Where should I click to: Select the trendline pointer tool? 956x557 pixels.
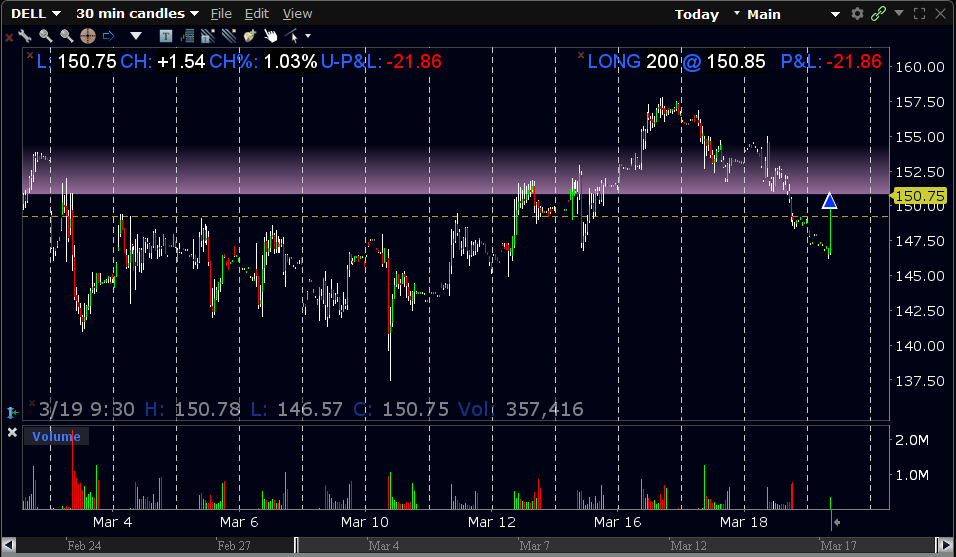(x=292, y=36)
